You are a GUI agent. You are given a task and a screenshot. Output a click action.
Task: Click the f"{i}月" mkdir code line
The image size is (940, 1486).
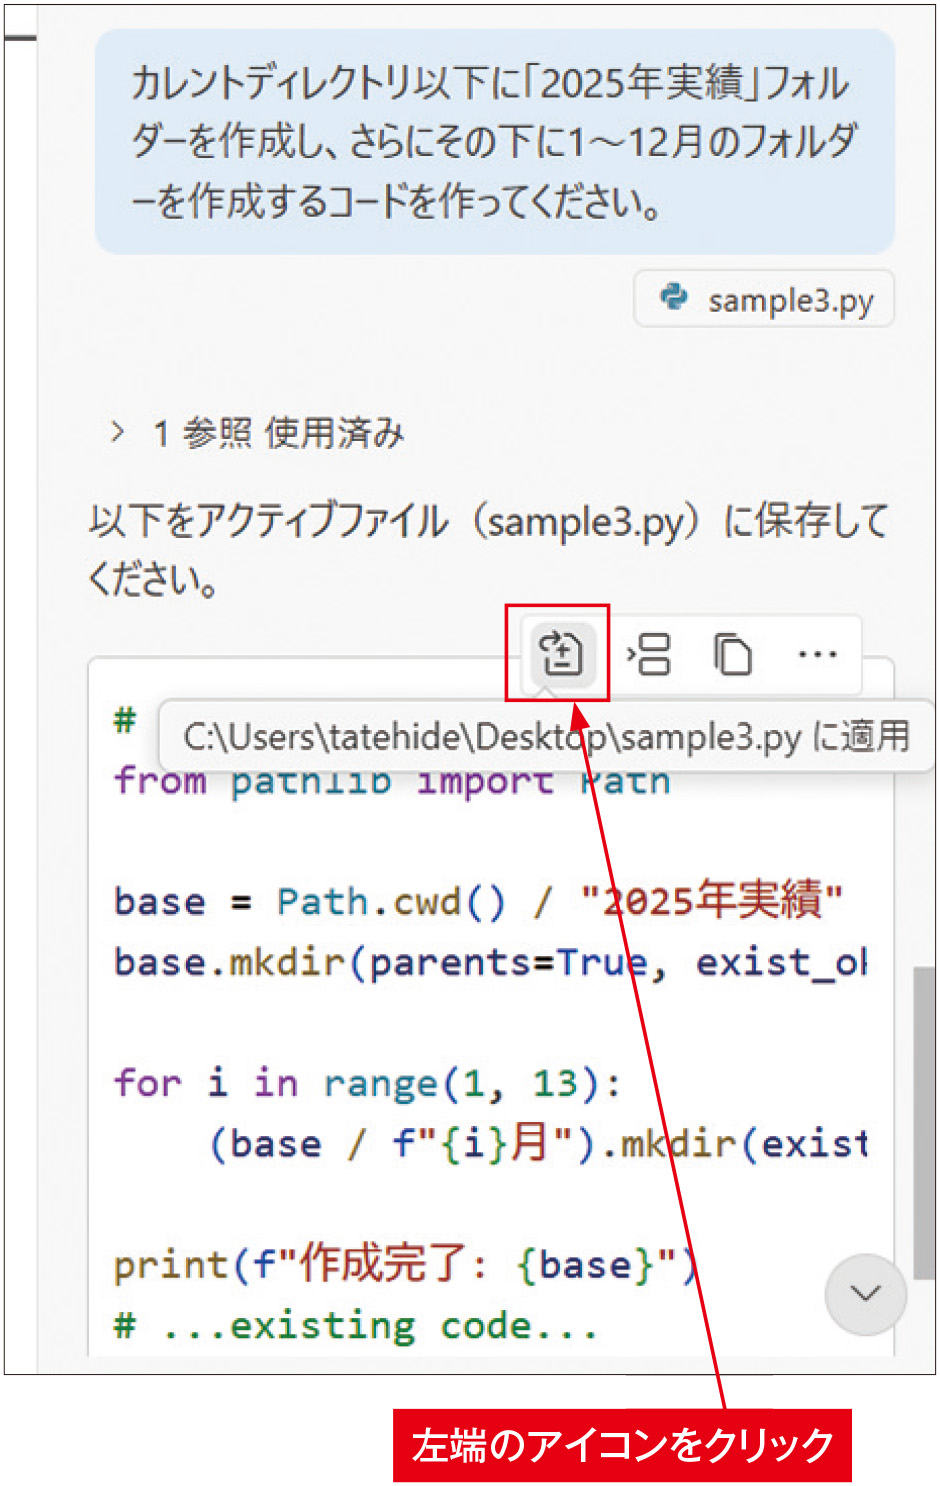coord(538,1143)
